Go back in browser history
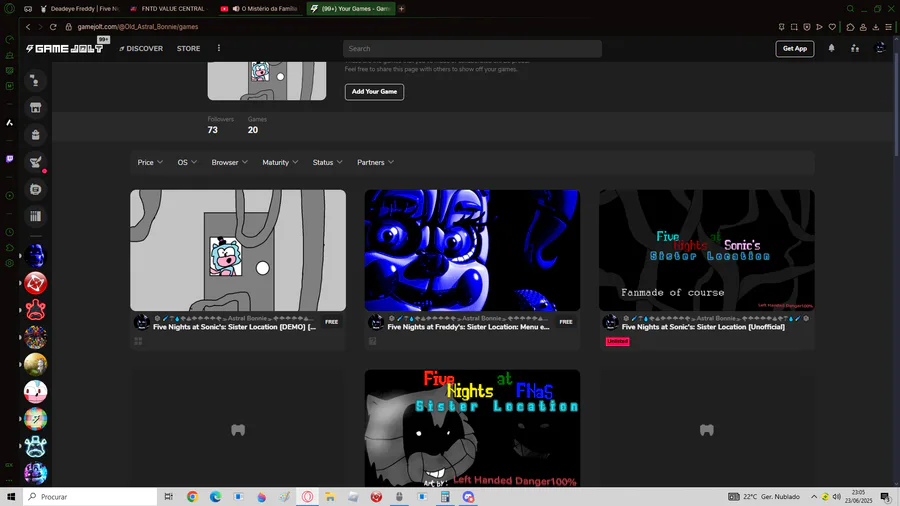Image resolution: width=900 pixels, height=506 pixels. pos(28,27)
